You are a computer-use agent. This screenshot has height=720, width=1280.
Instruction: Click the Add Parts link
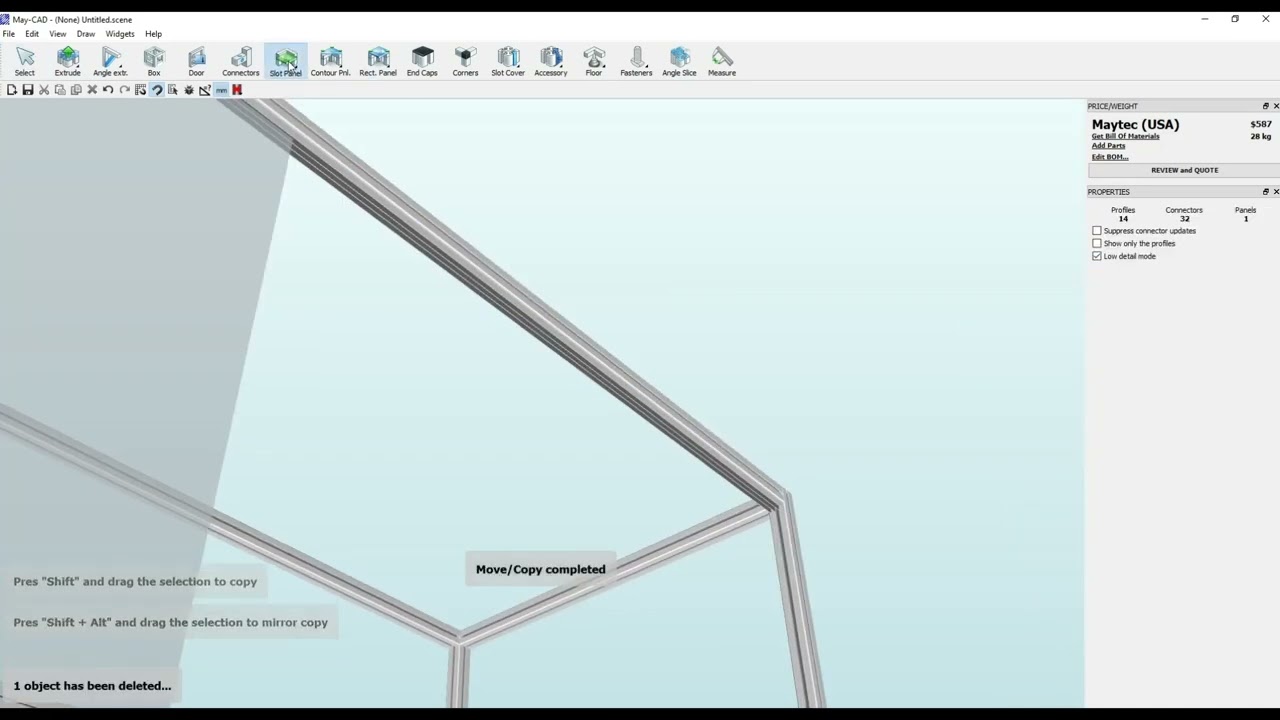[x=1108, y=146]
